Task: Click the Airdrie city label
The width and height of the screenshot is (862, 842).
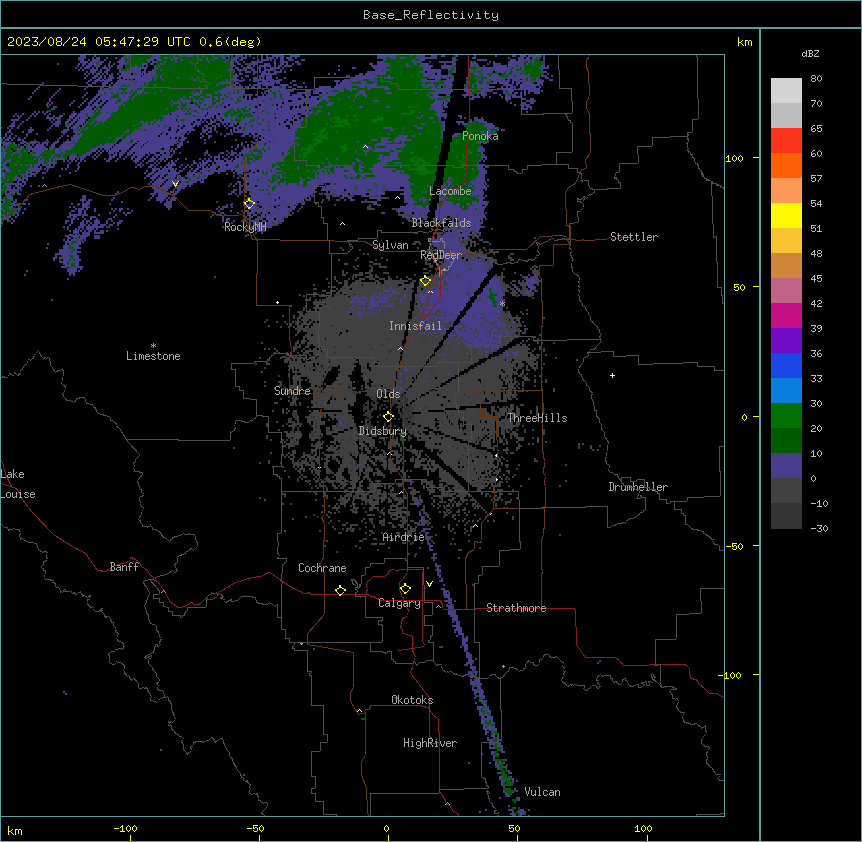Action: tap(403, 537)
